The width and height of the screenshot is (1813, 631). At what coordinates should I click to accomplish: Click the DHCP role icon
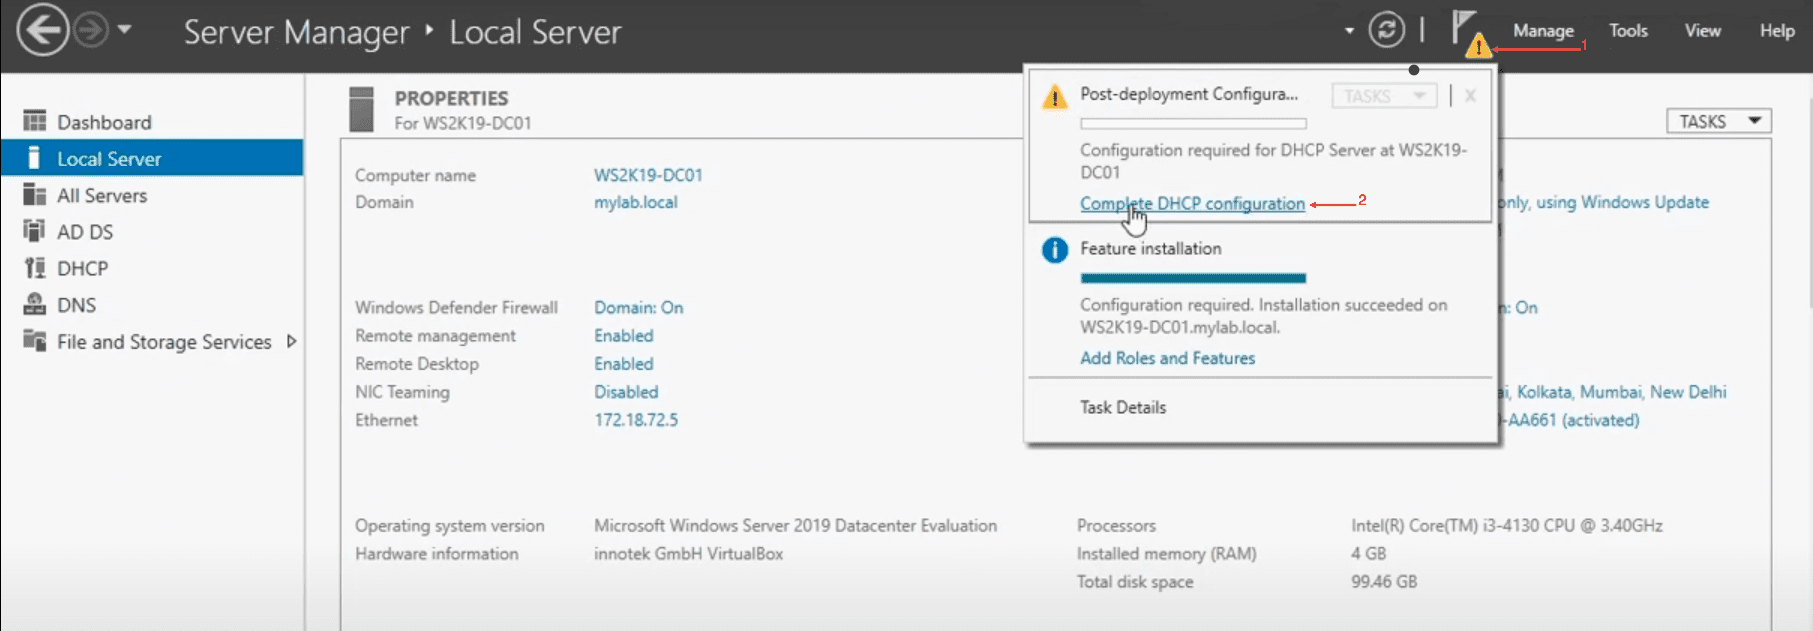click(35, 267)
